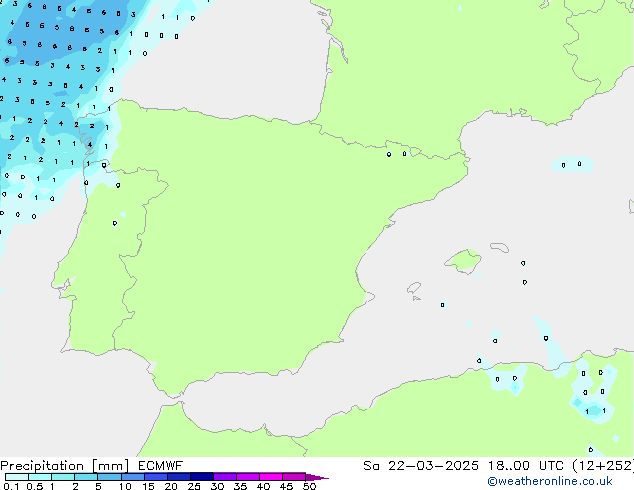This screenshot has width=634, height=490.
Task: Click the '18..00 UTC' time label
Action: 526,466
